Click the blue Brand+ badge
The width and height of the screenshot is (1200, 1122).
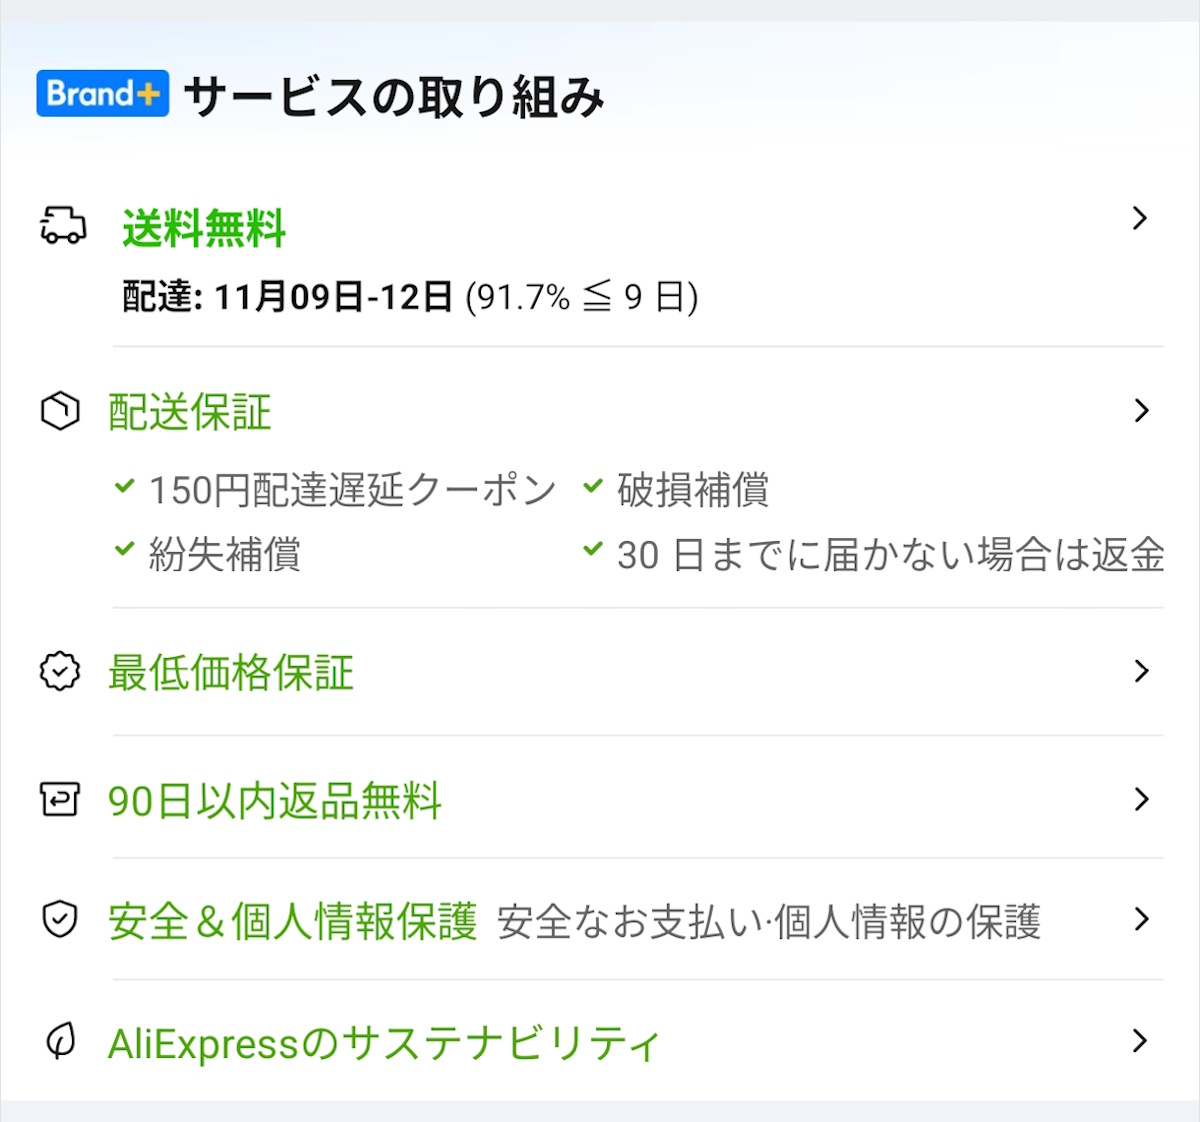pyautogui.click(x=101, y=94)
